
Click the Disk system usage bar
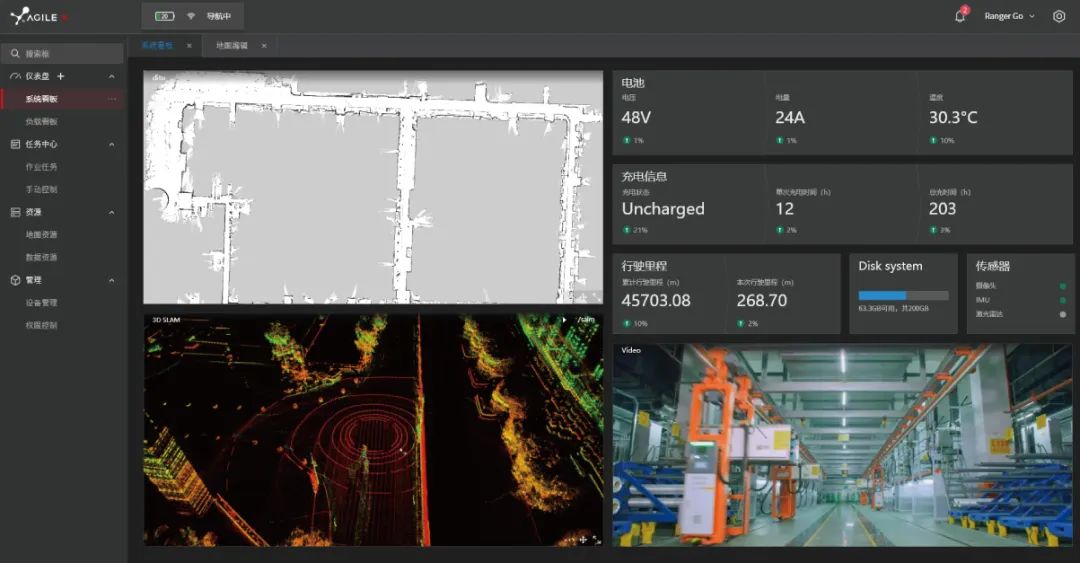[903, 296]
